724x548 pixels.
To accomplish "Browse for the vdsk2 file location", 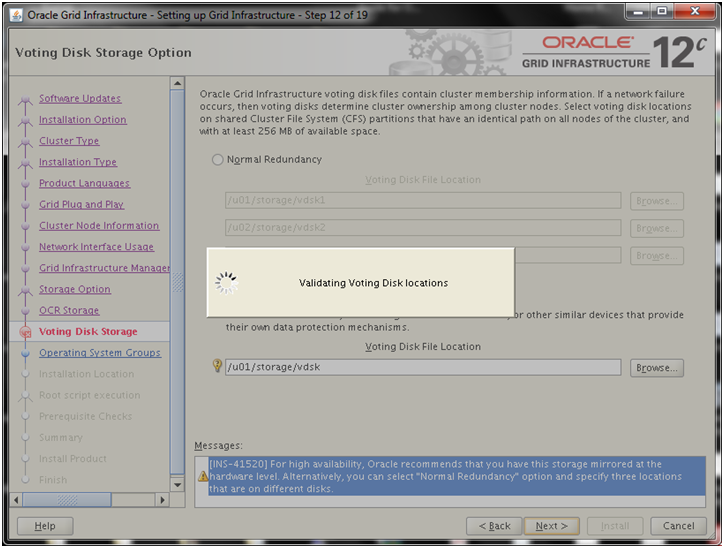I will (x=657, y=228).
